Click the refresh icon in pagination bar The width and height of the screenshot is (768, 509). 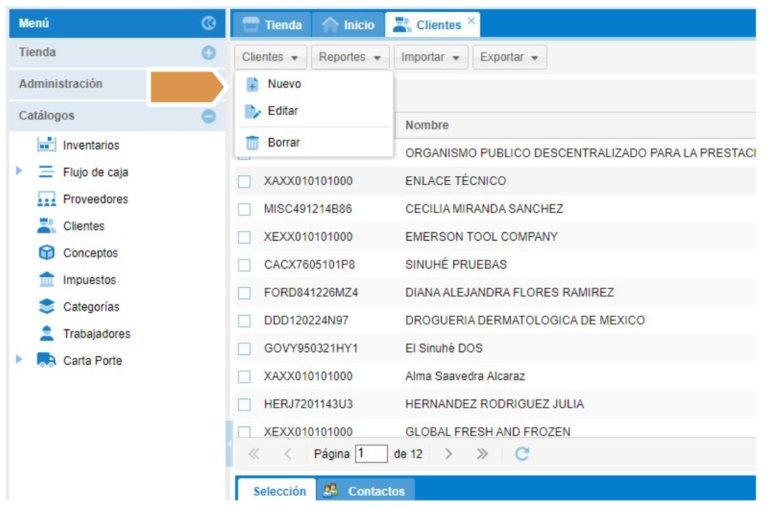522,454
